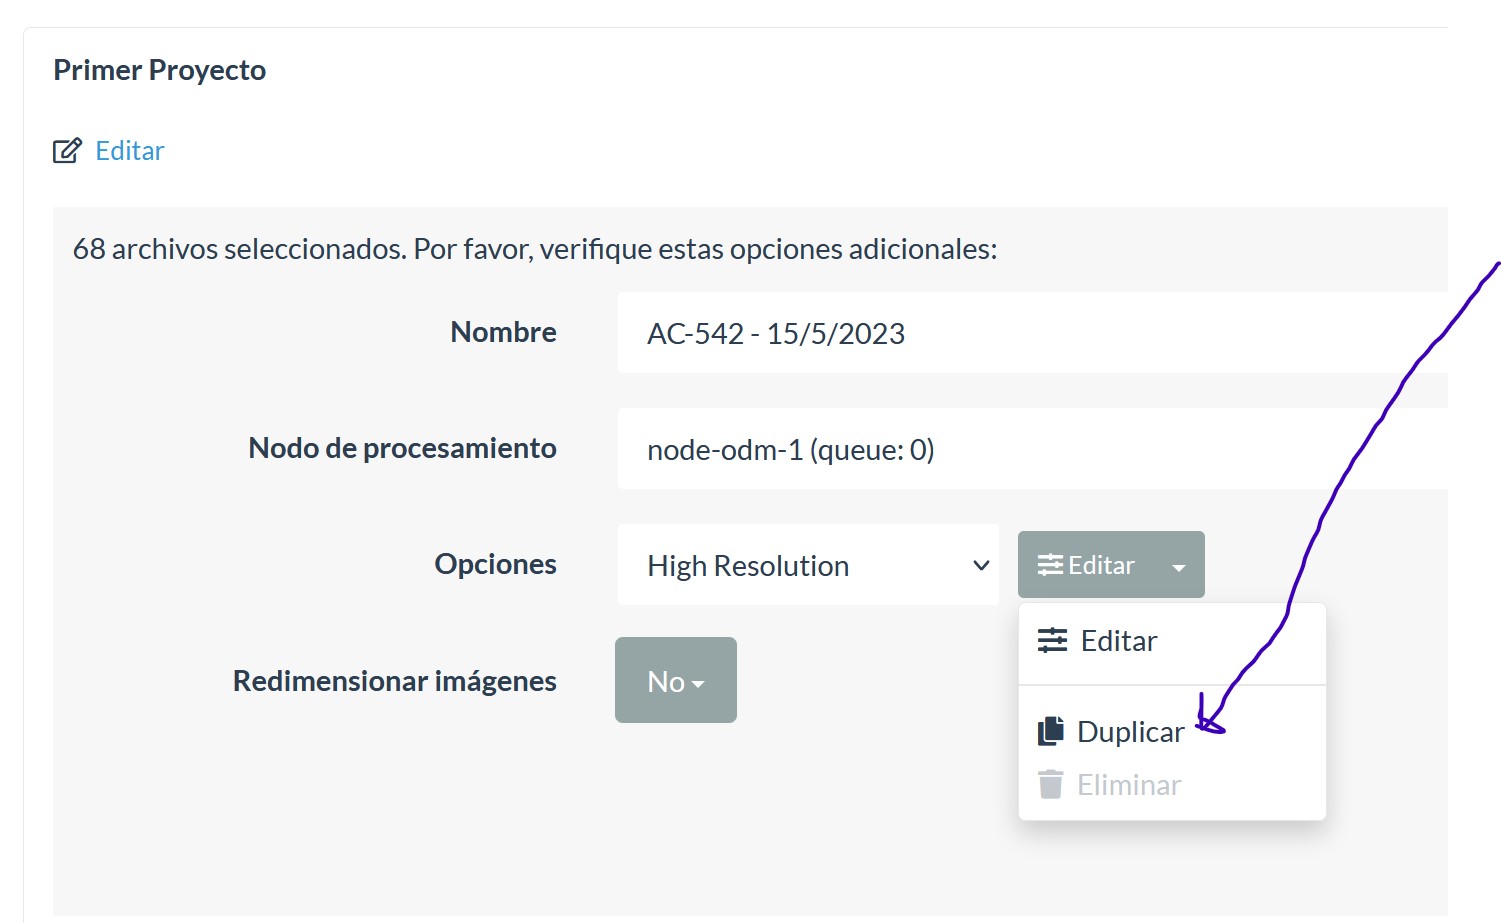Click the copy icon beside Duplicar
This screenshot has width=1502, height=923.
[x=1051, y=730]
